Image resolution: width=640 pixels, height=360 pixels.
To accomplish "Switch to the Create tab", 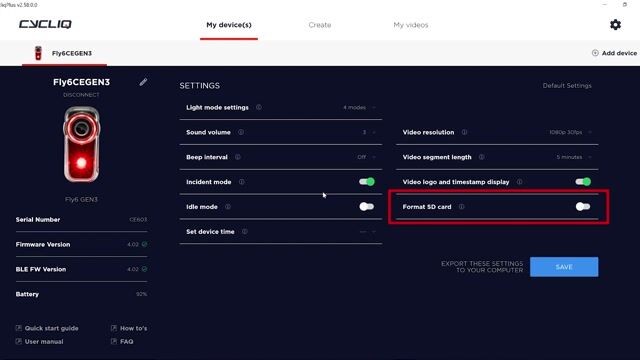I will [320, 25].
